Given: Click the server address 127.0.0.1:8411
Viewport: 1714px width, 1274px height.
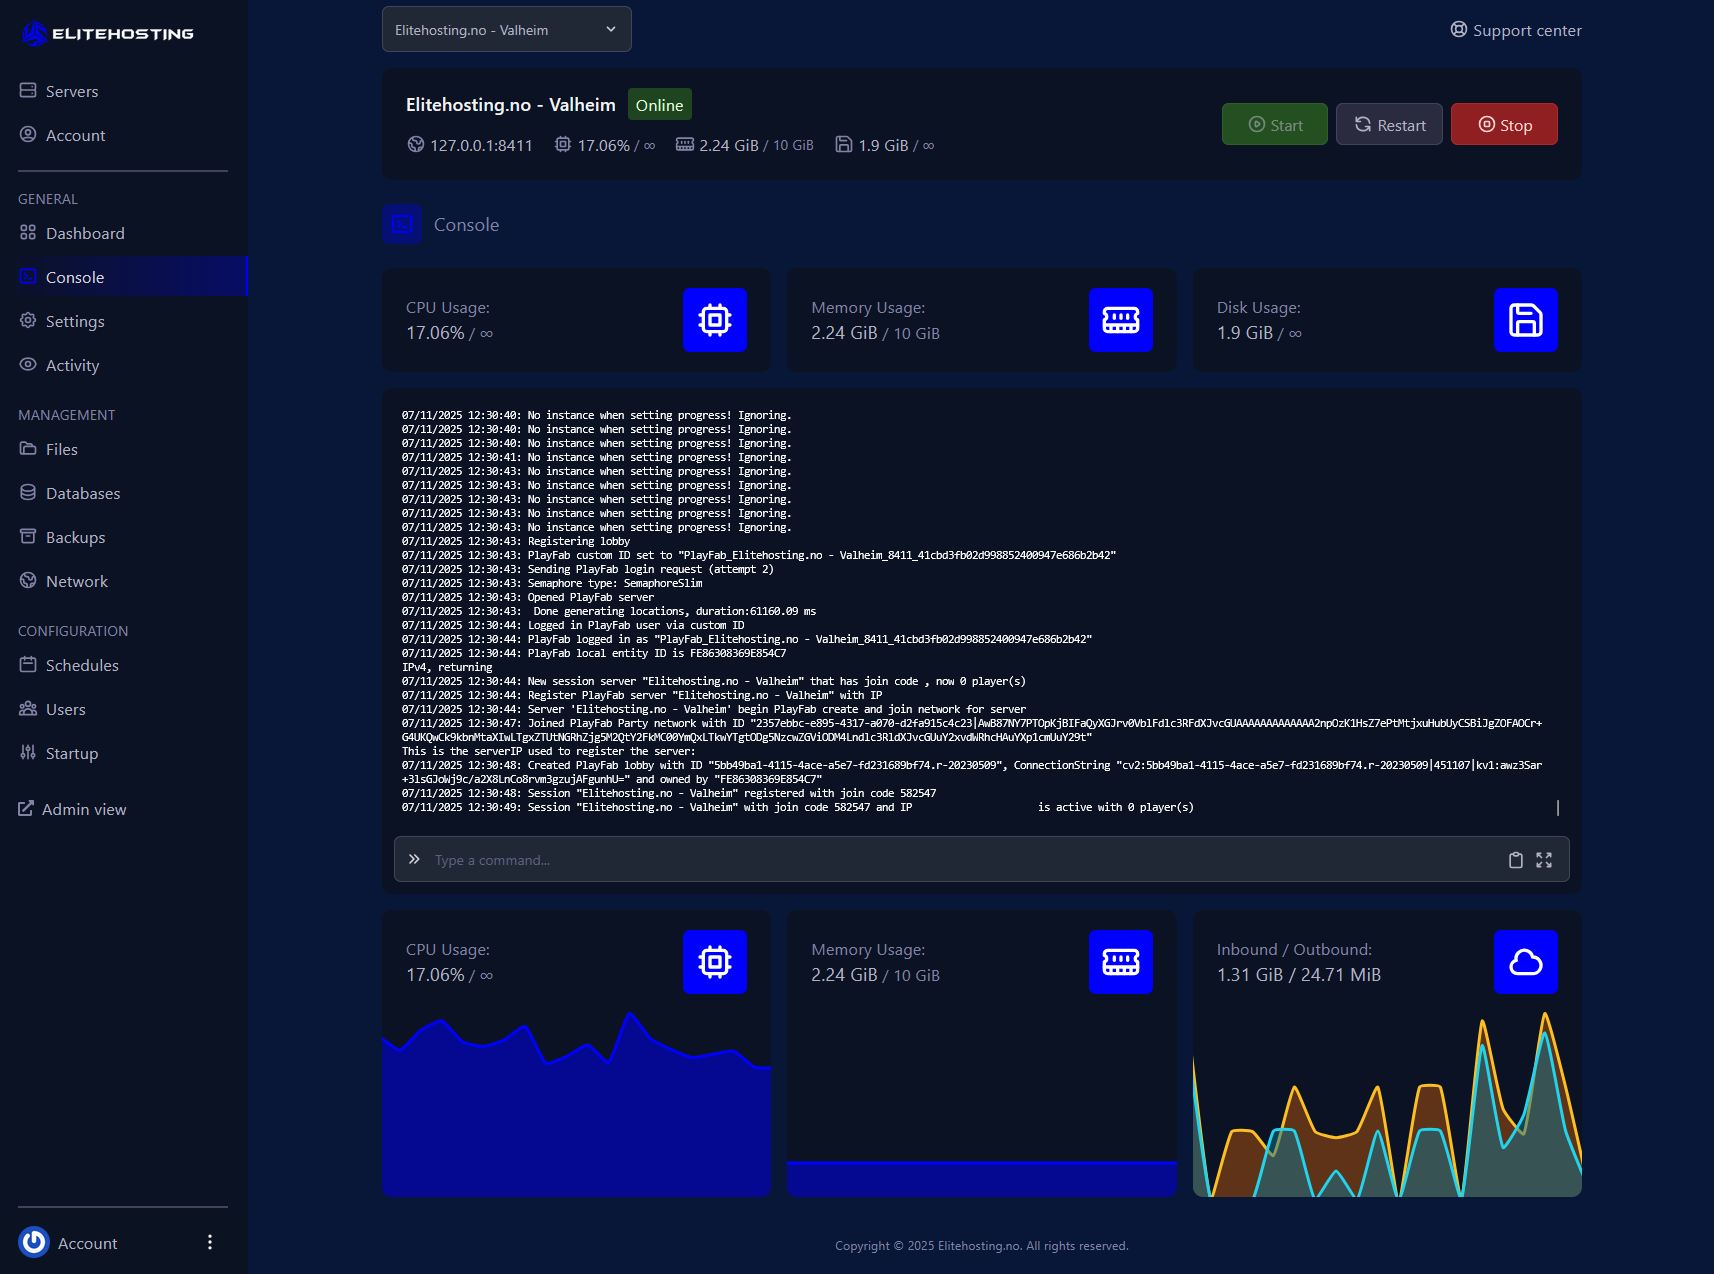Looking at the screenshot, I should (x=481, y=145).
